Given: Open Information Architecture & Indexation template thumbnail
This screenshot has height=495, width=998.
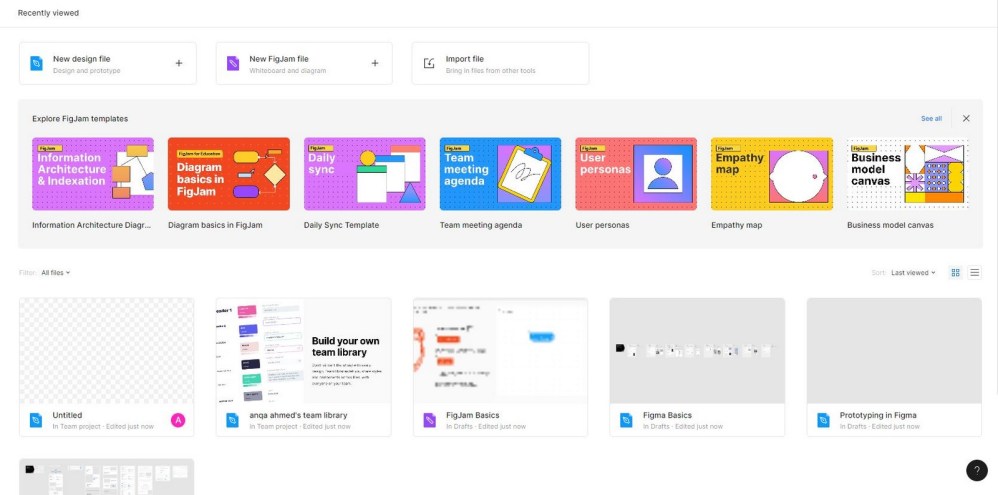Looking at the screenshot, I should 93,174.
